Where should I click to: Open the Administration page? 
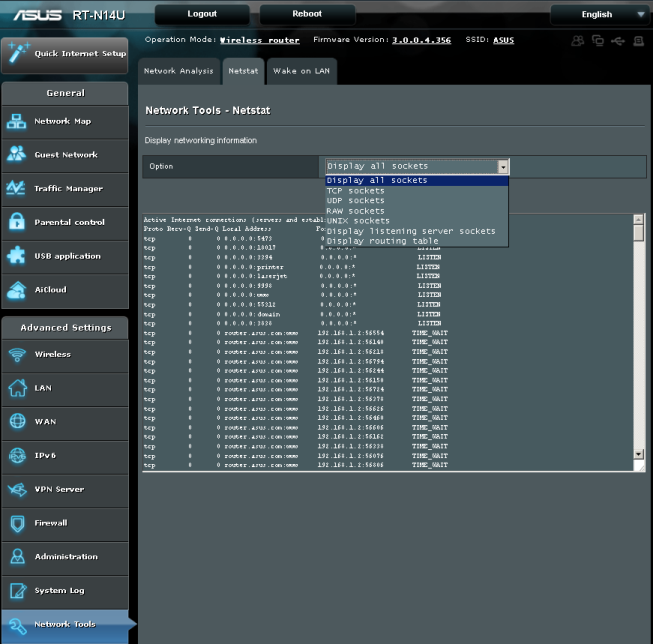tap(65, 557)
